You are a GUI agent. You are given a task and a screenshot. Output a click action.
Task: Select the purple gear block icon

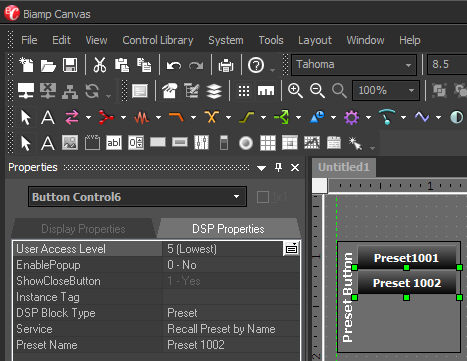pos(352,117)
